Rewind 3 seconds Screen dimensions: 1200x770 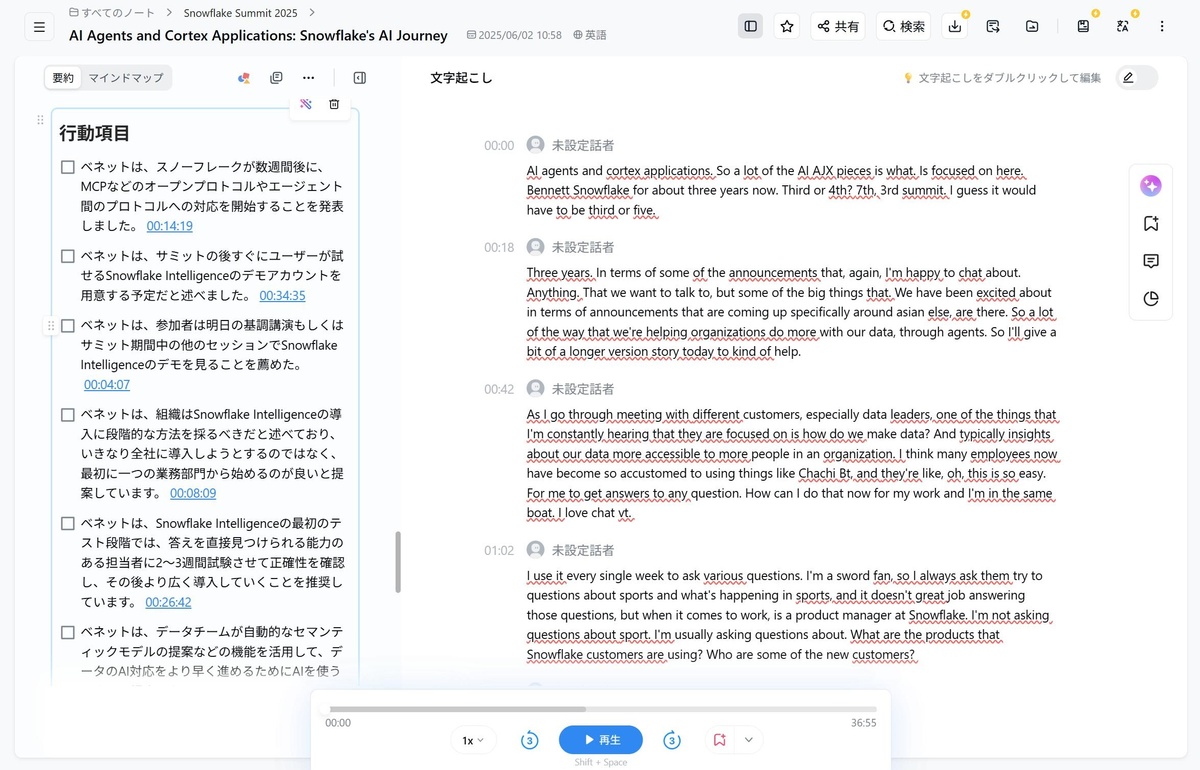pyautogui.click(x=530, y=740)
